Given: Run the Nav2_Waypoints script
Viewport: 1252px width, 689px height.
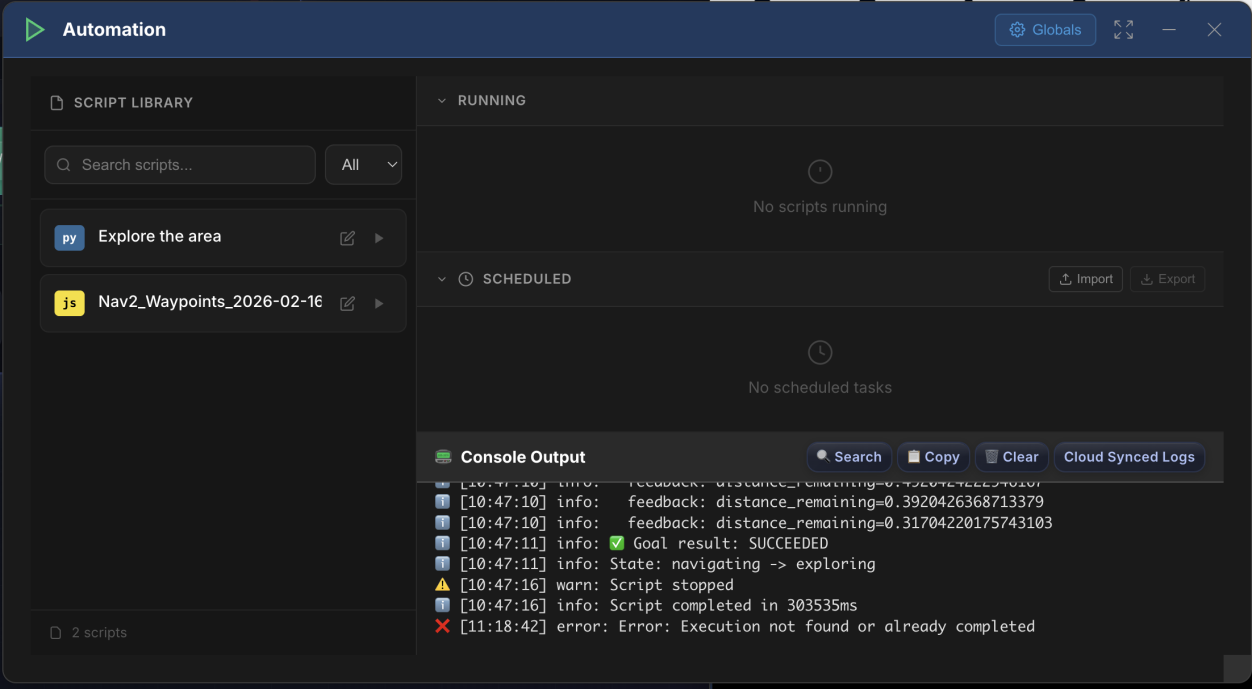Looking at the screenshot, I should point(379,303).
